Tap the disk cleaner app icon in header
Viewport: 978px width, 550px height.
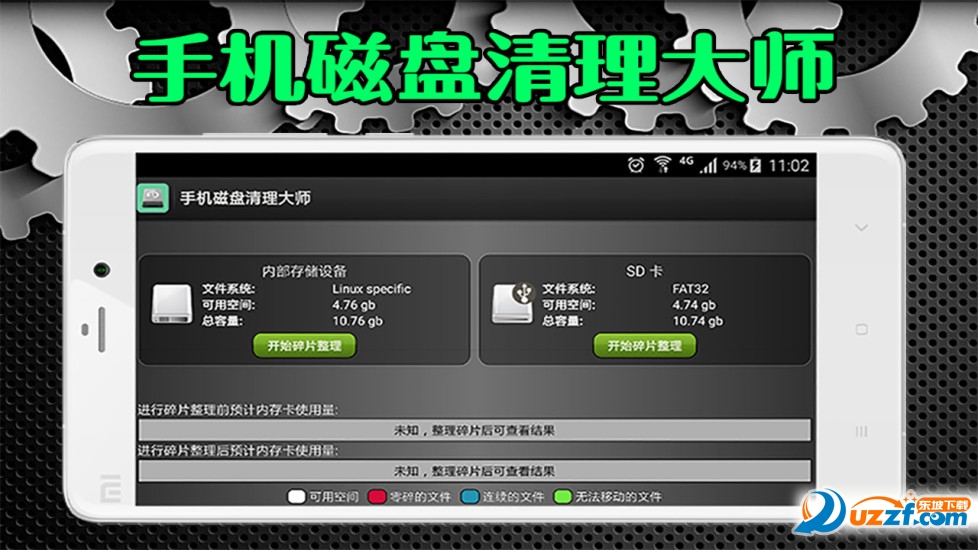(153, 198)
